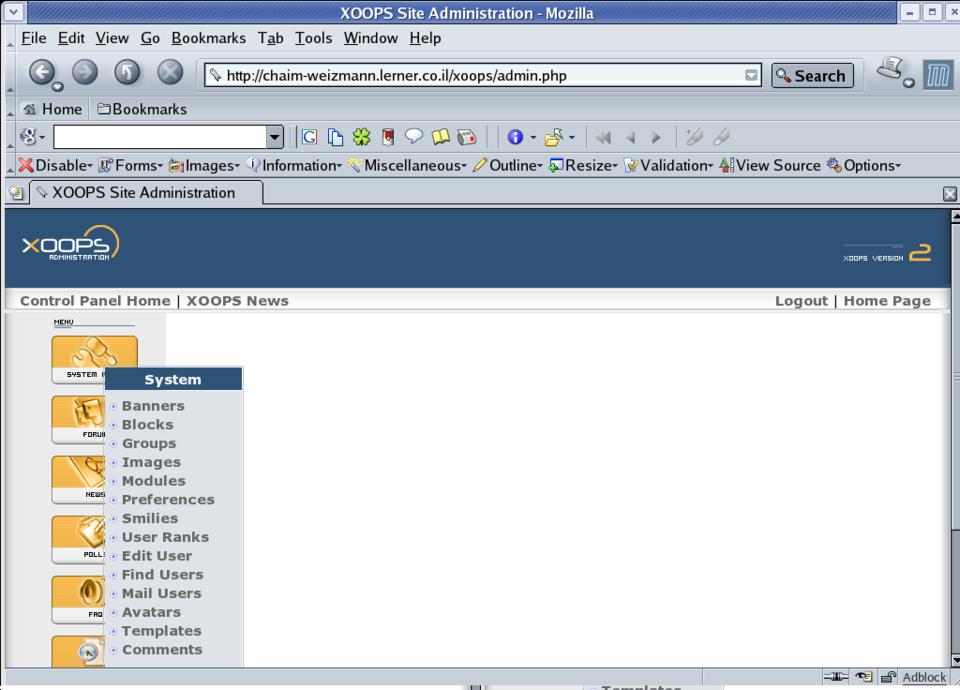Screen dimensions: 960x690
Task: Click the speech bubble icon in toolbar
Action: (x=414, y=136)
